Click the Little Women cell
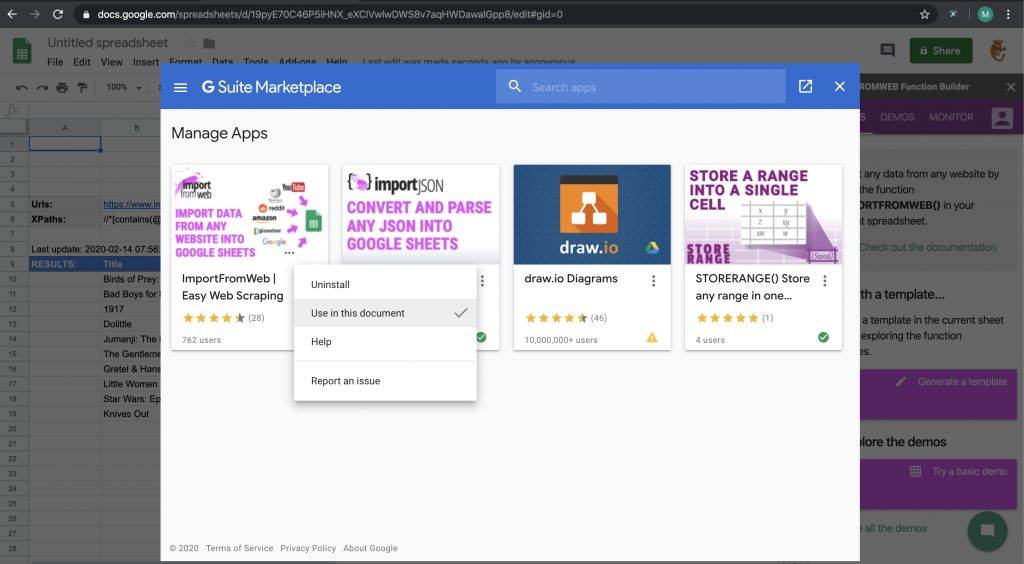 tap(130, 384)
